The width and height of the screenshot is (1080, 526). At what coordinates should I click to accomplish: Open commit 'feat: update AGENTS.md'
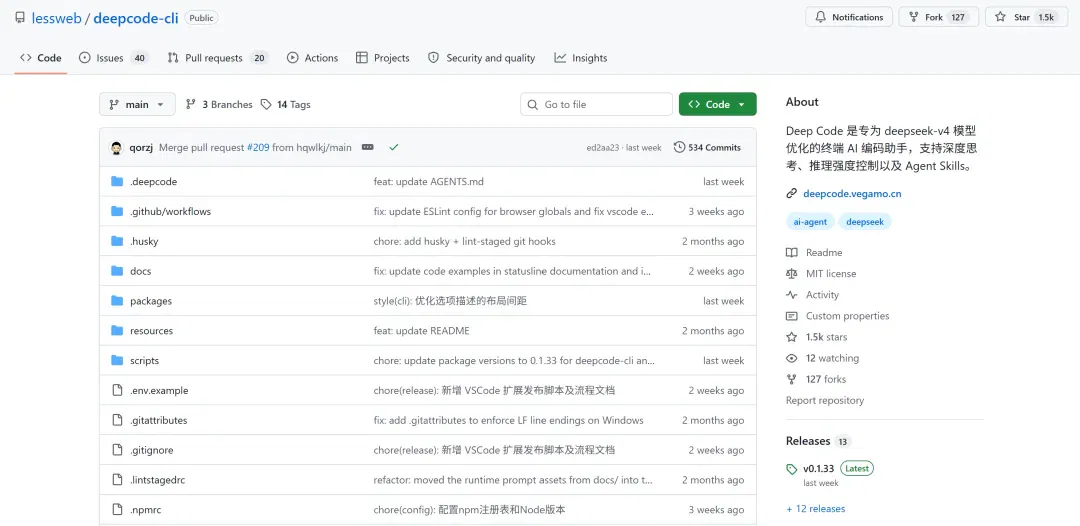click(428, 182)
